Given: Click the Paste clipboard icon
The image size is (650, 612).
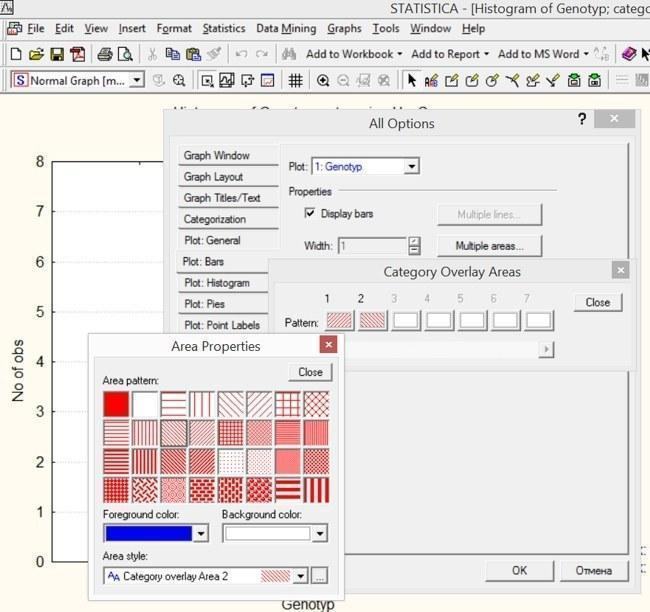Looking at the screenshot, I should click(x=193, y=54).
